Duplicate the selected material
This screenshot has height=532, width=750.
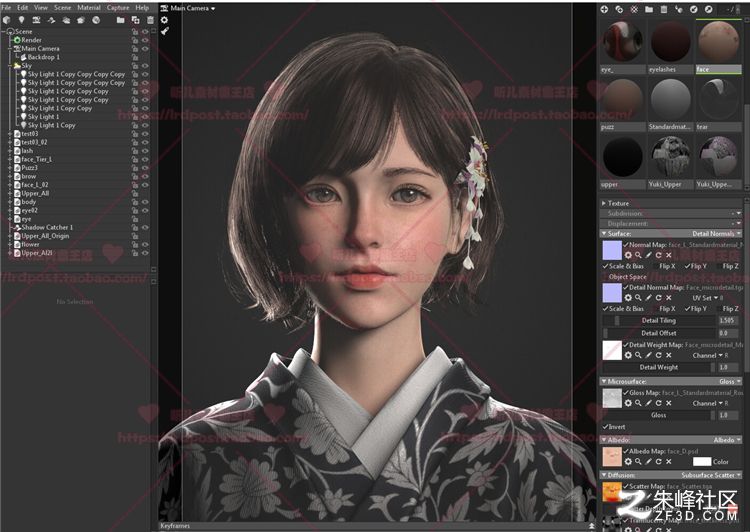[619, 9]
